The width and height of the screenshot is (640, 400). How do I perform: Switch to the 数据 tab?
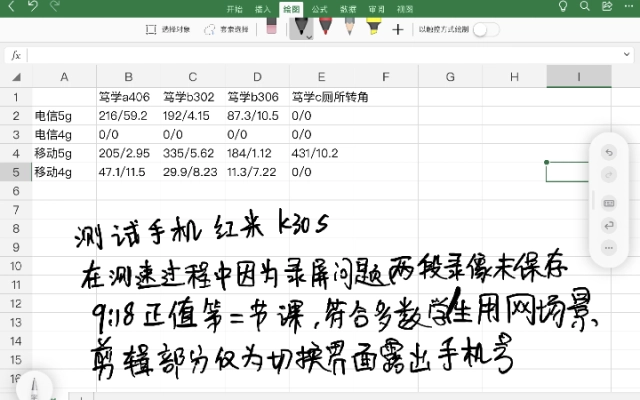[348, 9]
